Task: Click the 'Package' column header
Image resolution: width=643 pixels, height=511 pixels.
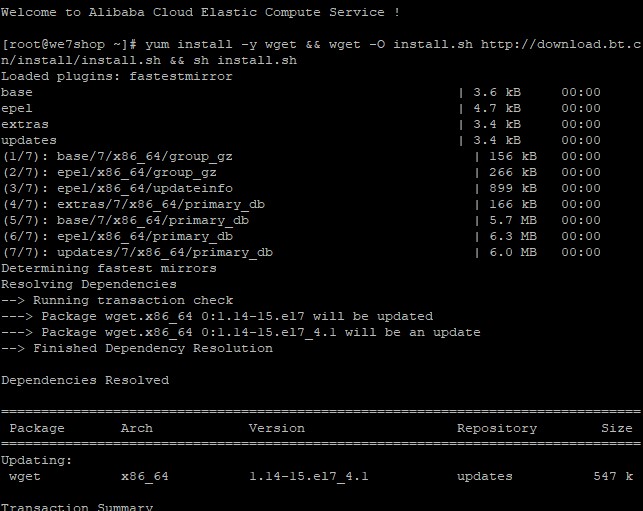Action: click(37, 429)
